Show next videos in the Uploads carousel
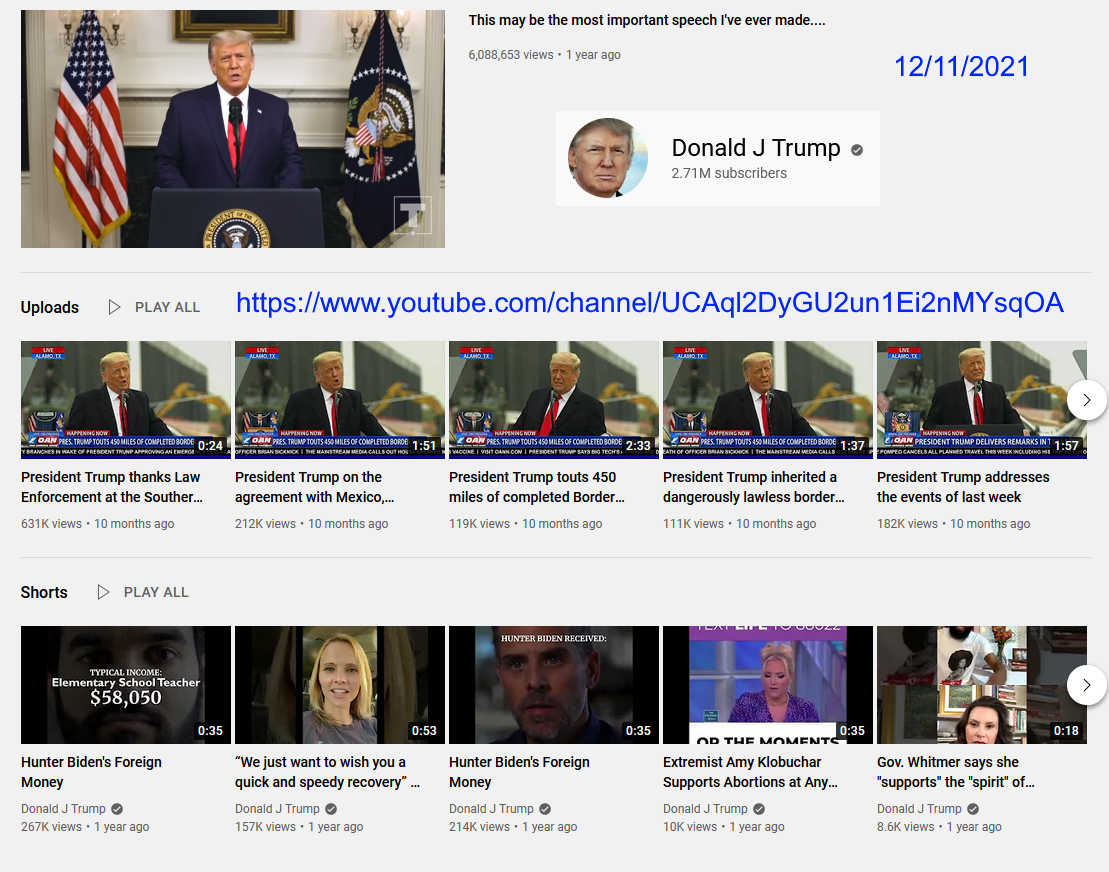Image resolution: width=1109 pixels, height=872 pixels. (1086, 400)
